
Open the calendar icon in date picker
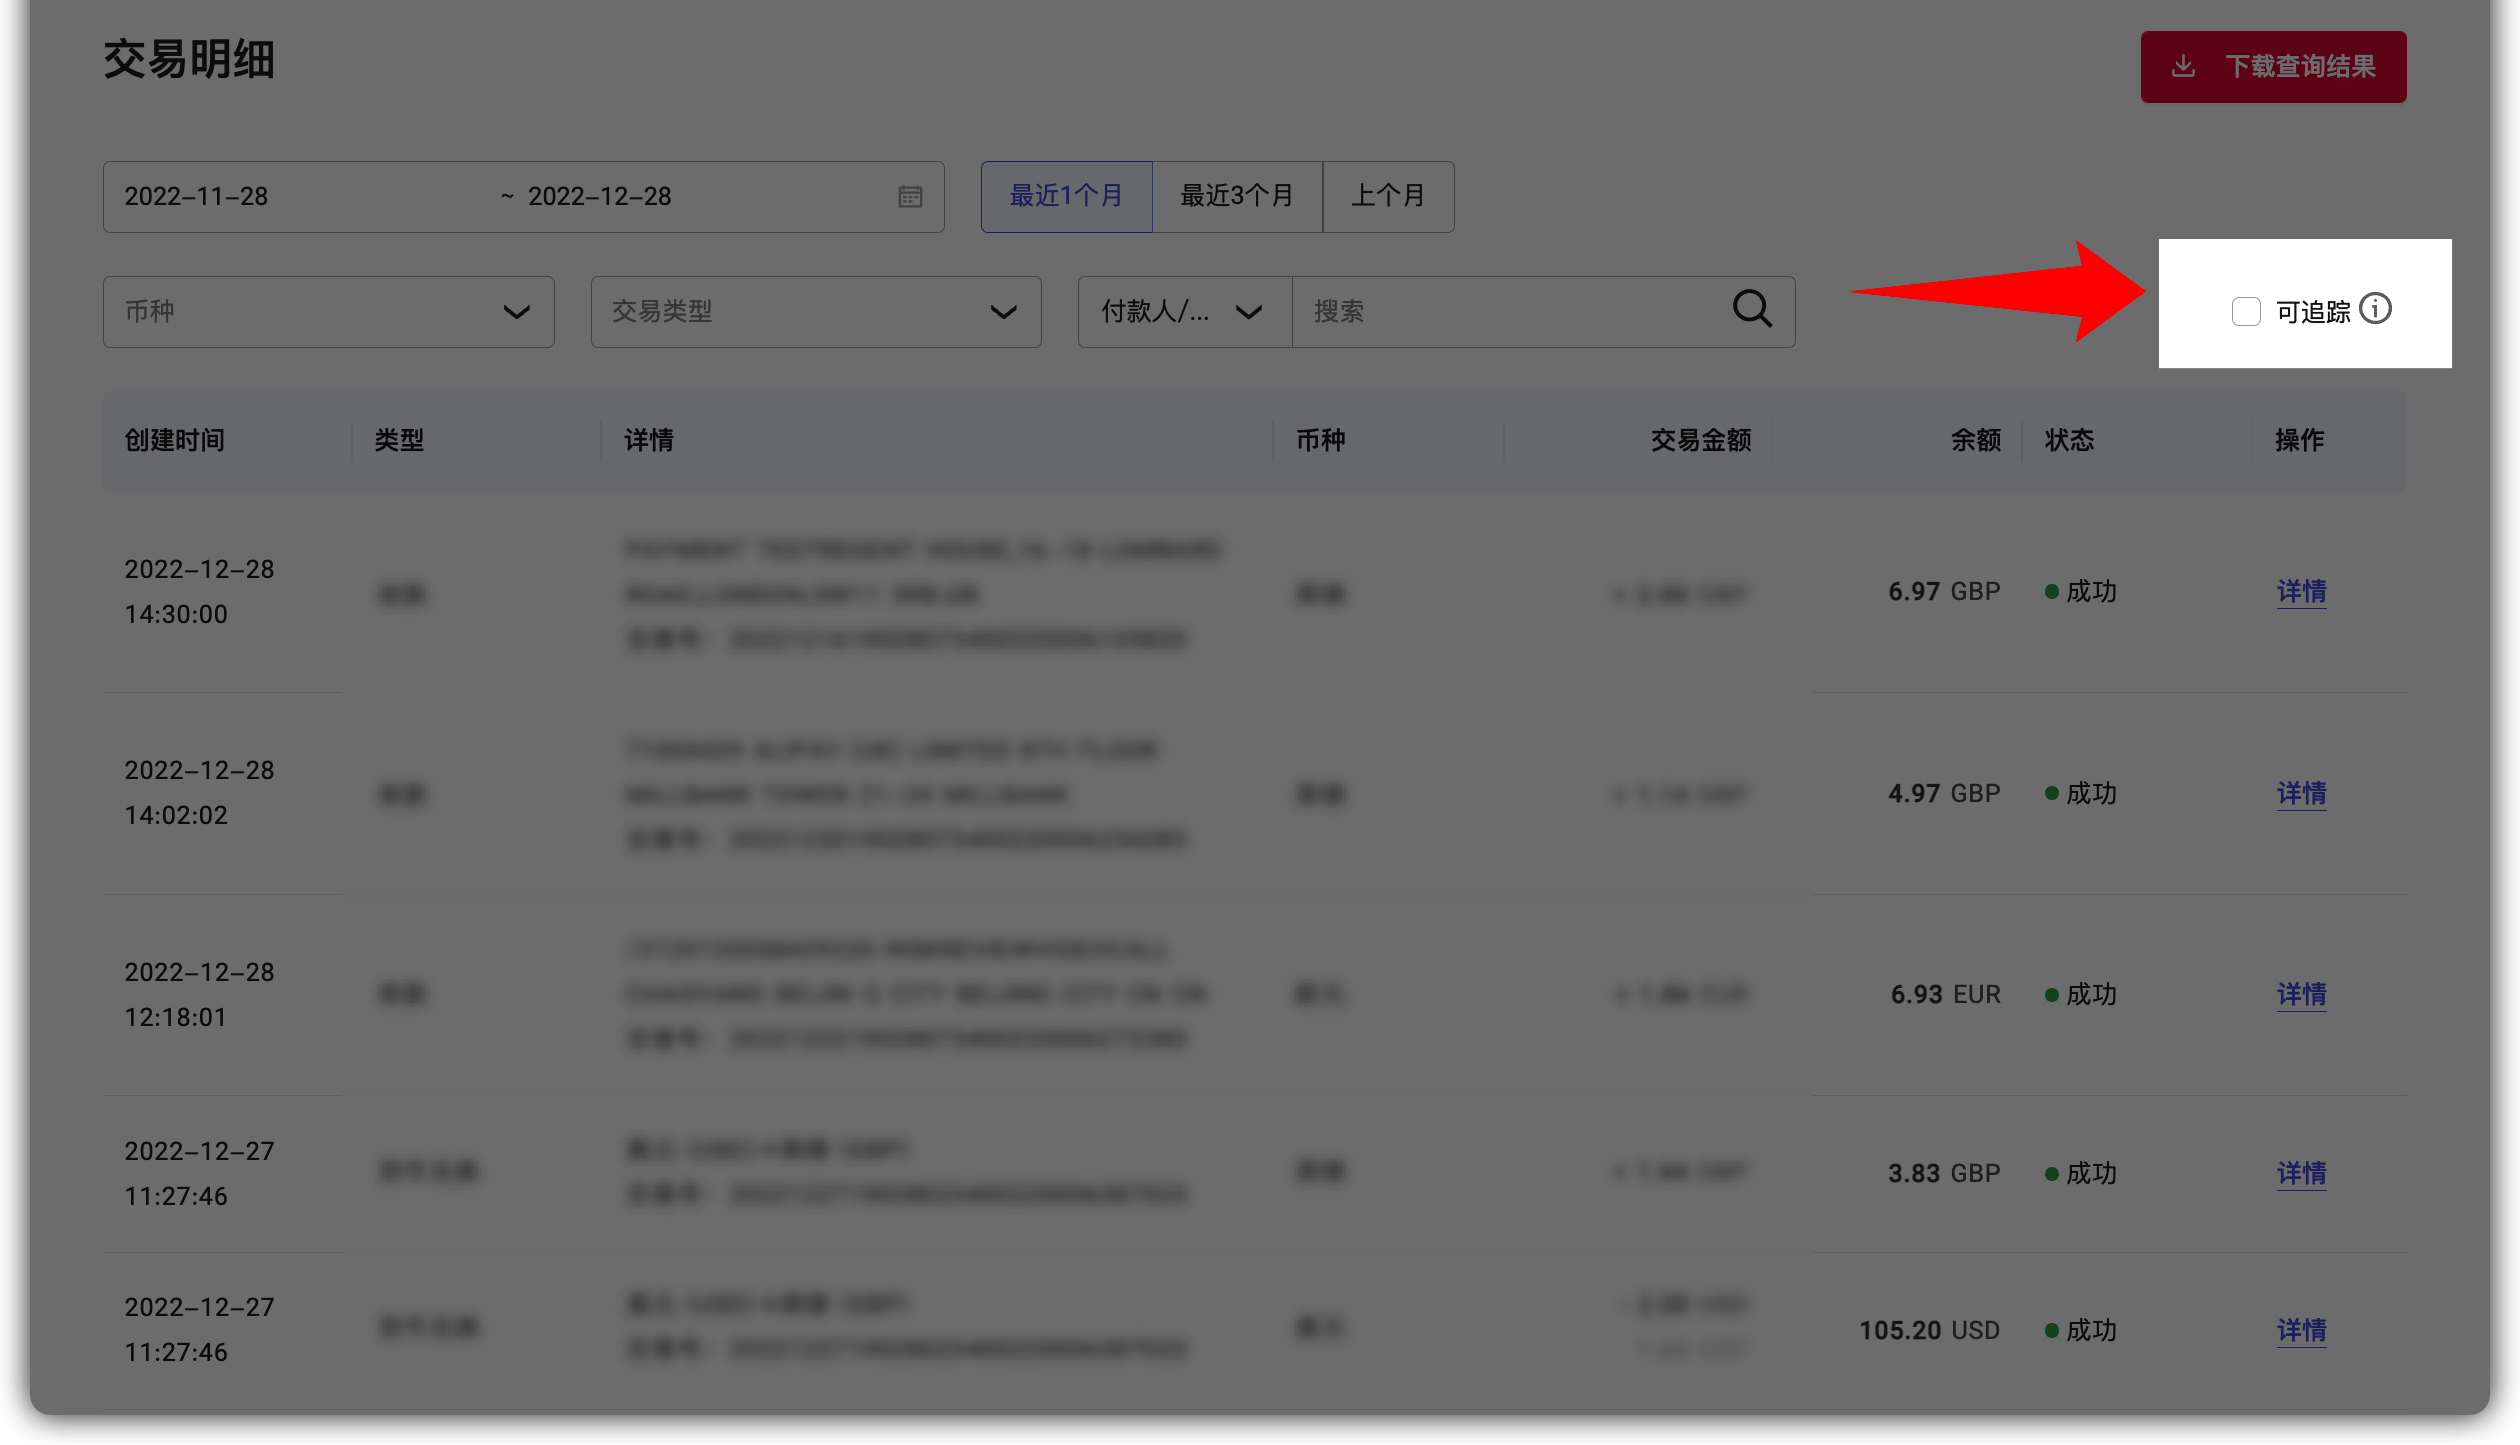911,196
